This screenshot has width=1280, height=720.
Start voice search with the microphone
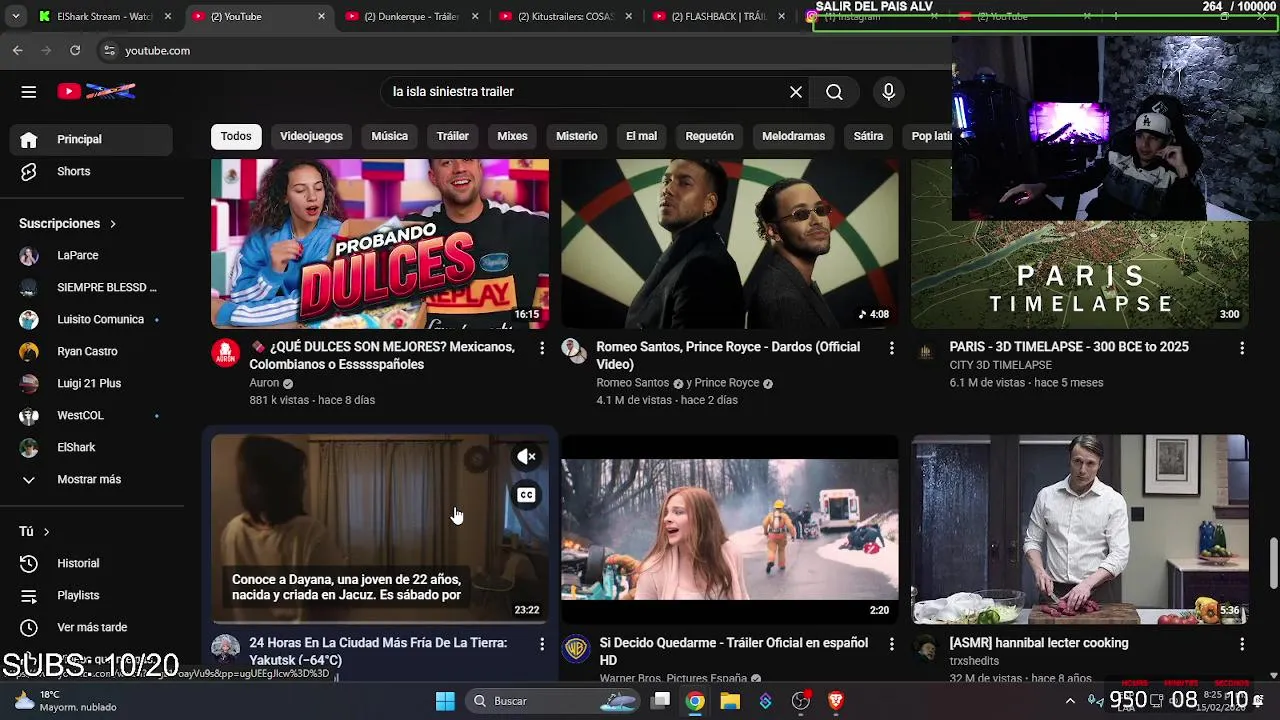(888, 92)
